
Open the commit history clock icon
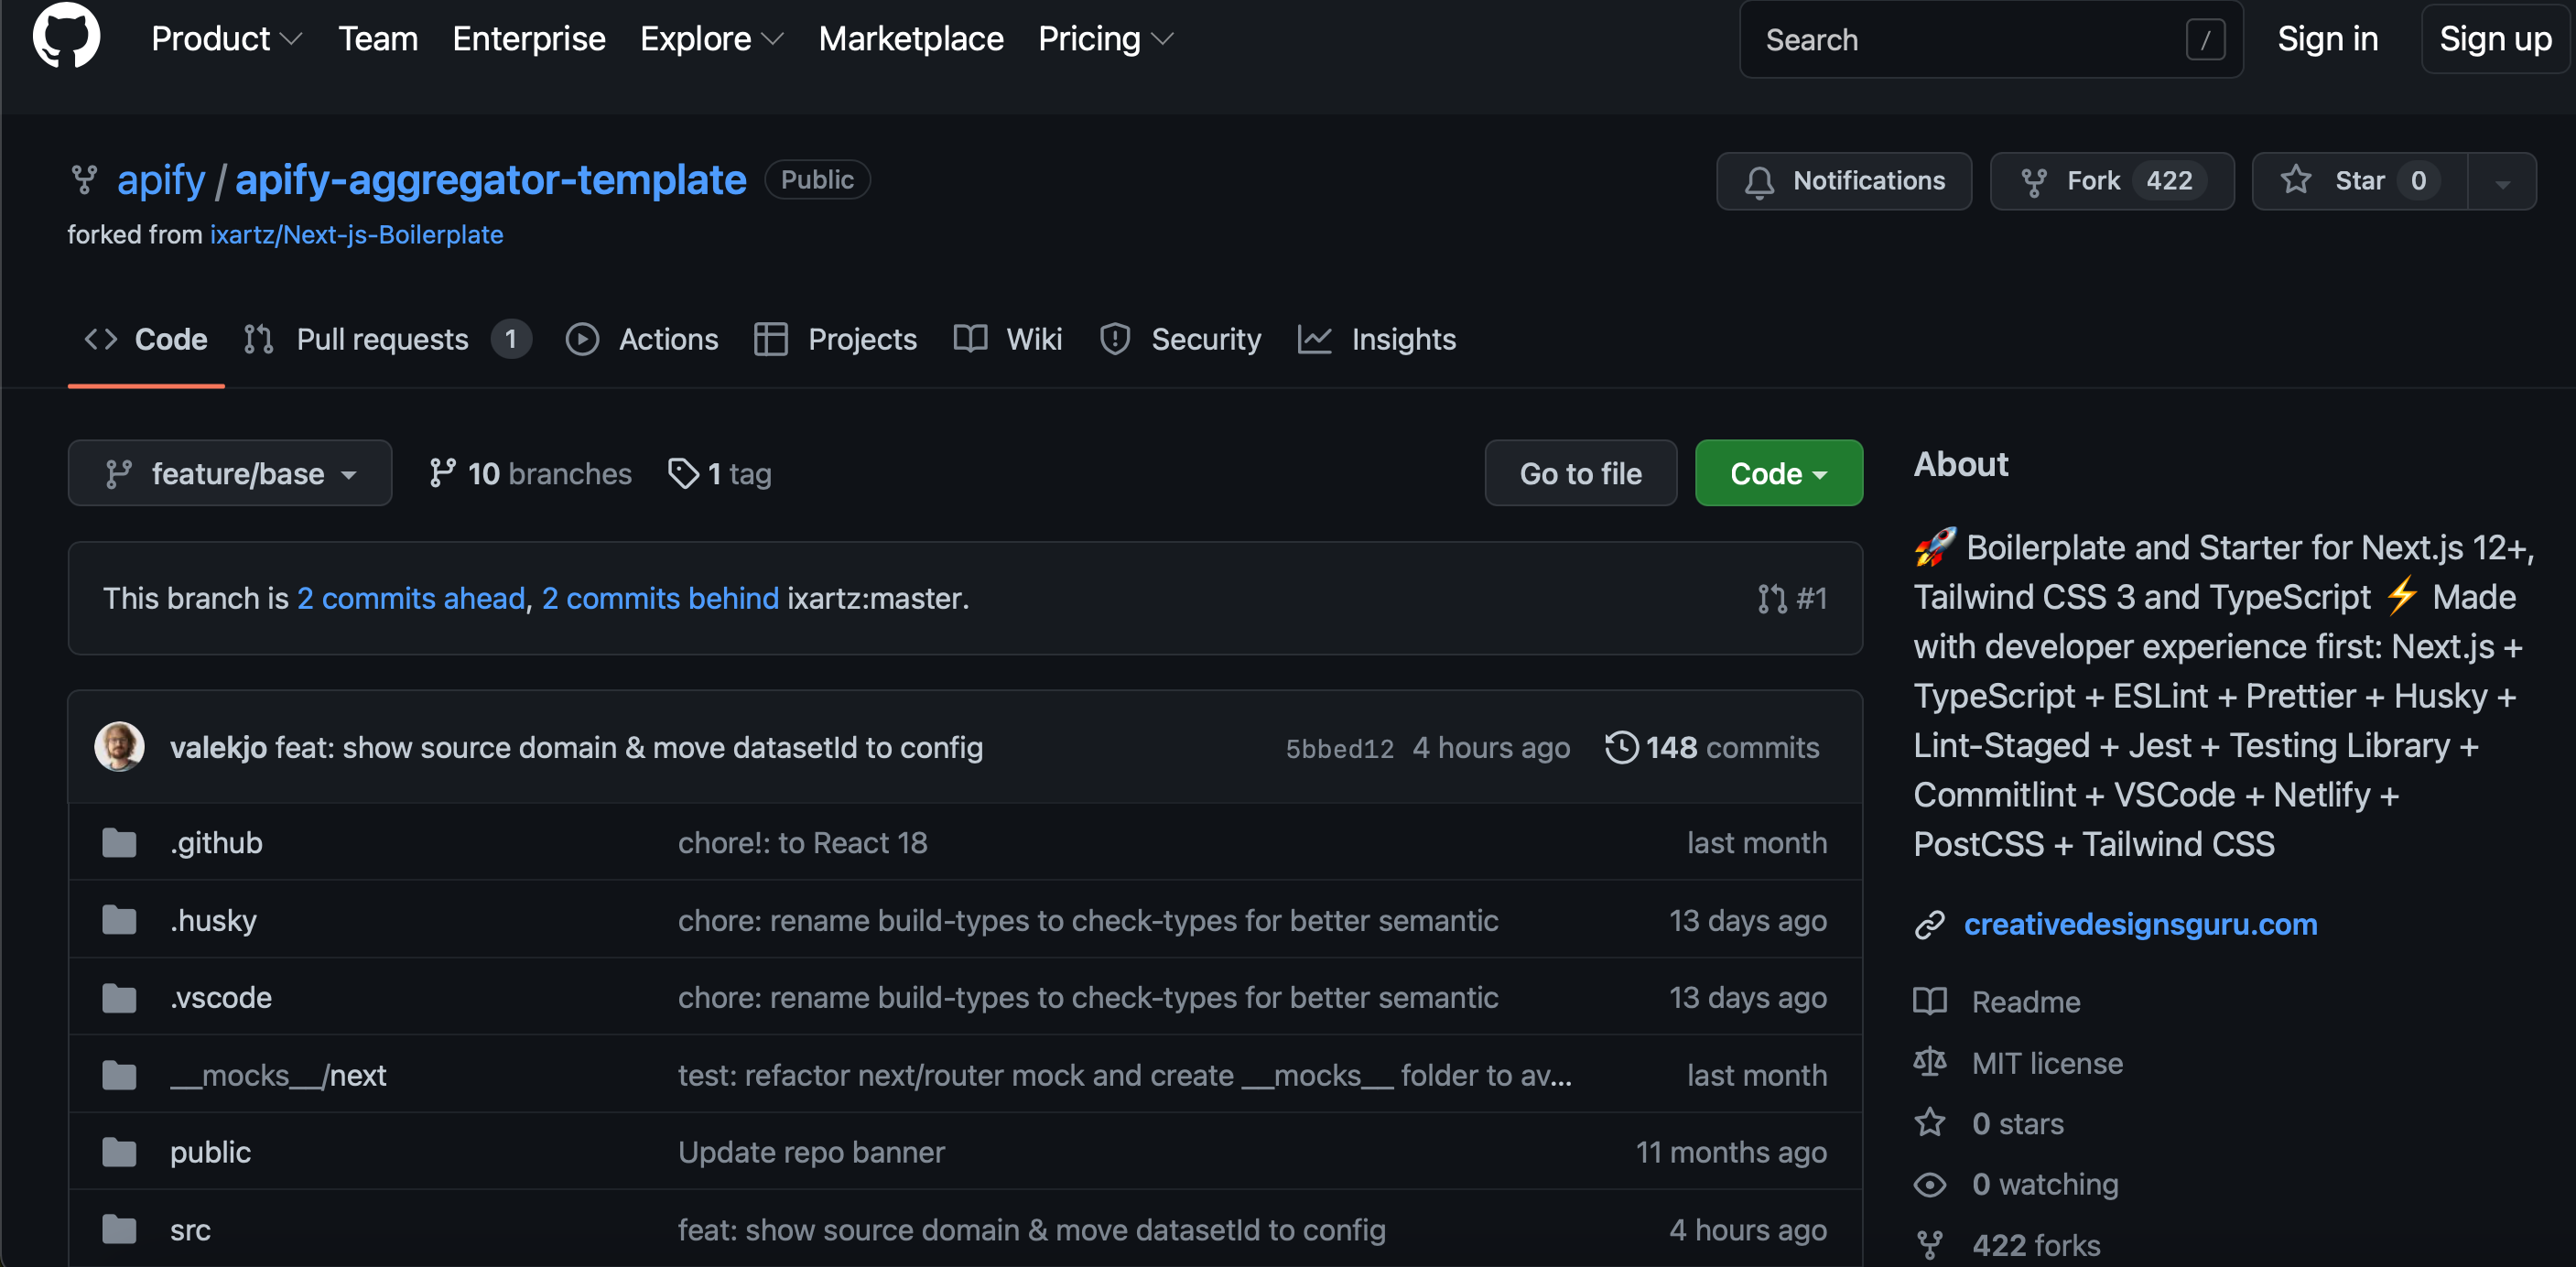(x=1621, y=747)
